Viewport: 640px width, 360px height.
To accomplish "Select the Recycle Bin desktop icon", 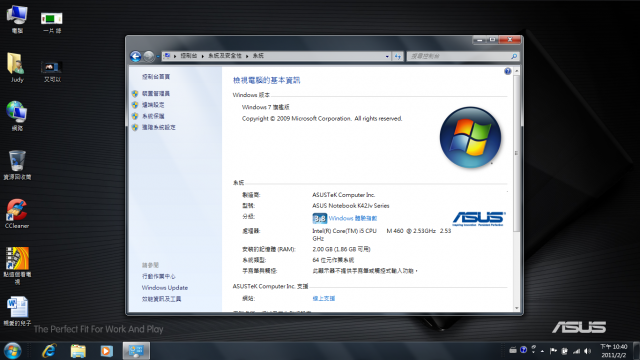I will (x=17, y=165).
